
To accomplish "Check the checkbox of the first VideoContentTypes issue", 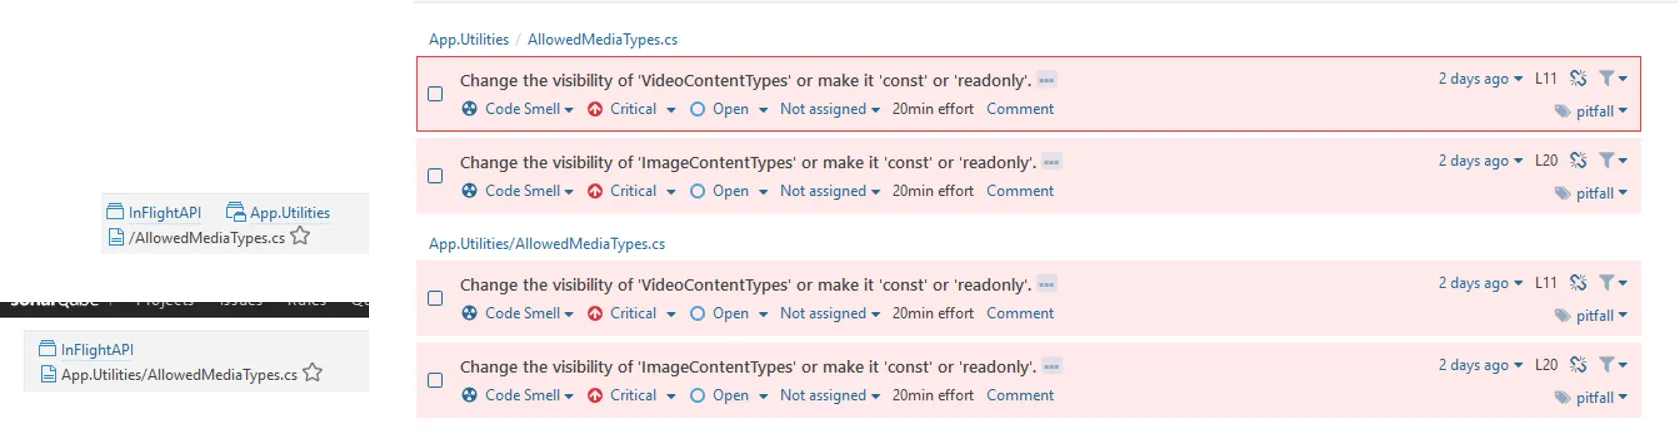I will 435,94.
